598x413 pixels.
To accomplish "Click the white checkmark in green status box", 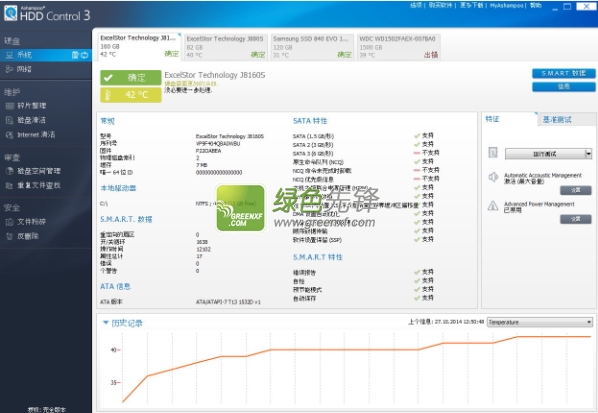I will 108,78.
